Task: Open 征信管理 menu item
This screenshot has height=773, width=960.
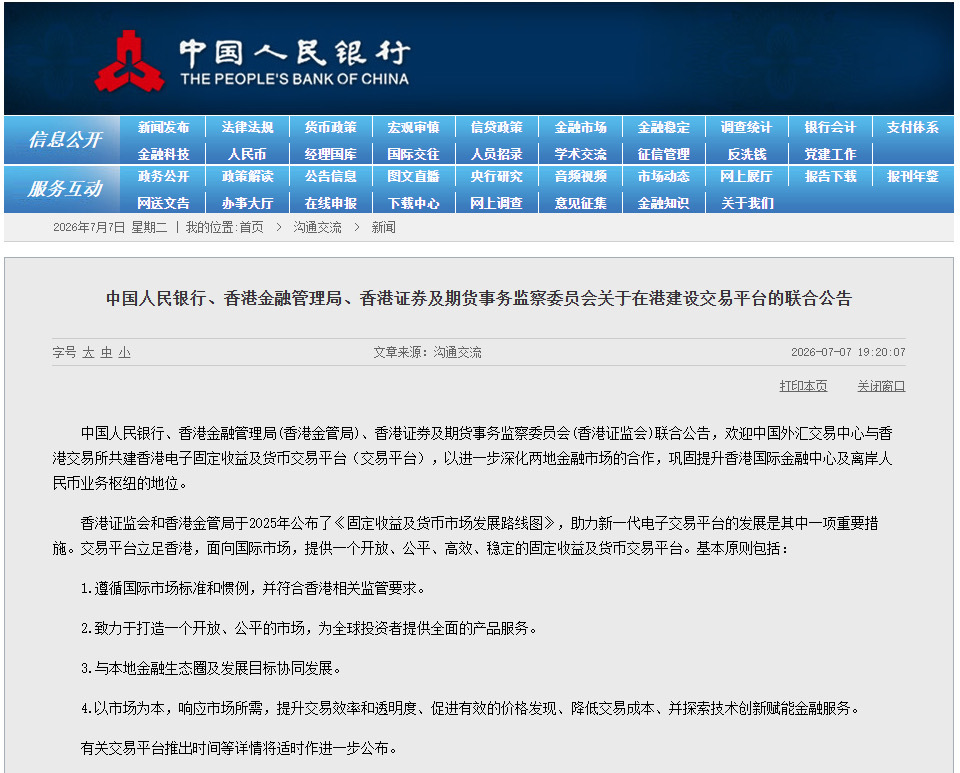Action: coord(664,154)
